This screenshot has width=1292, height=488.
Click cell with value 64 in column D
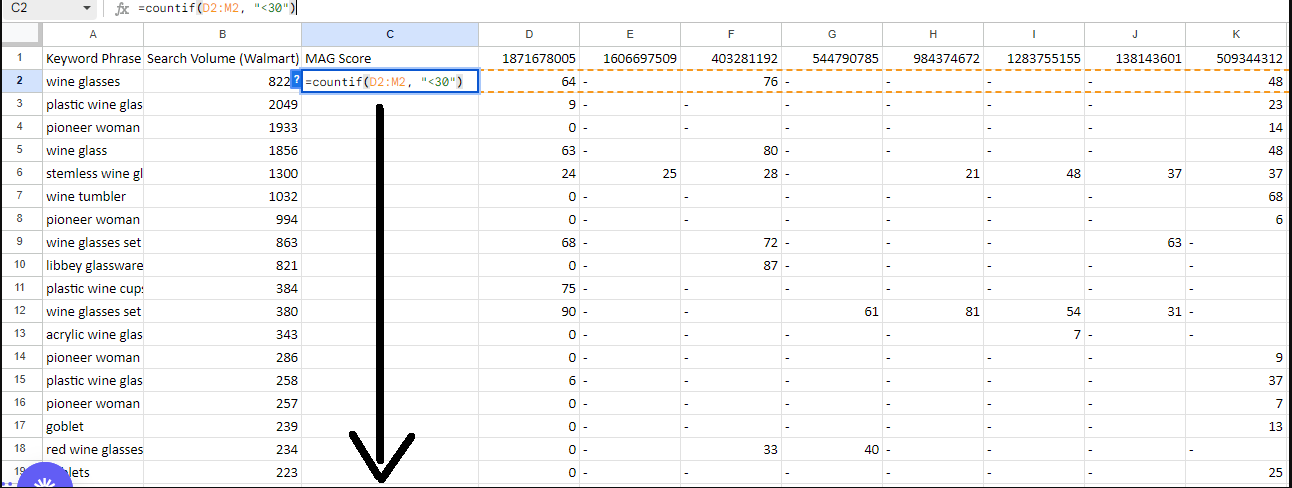[x=529, y=81]
